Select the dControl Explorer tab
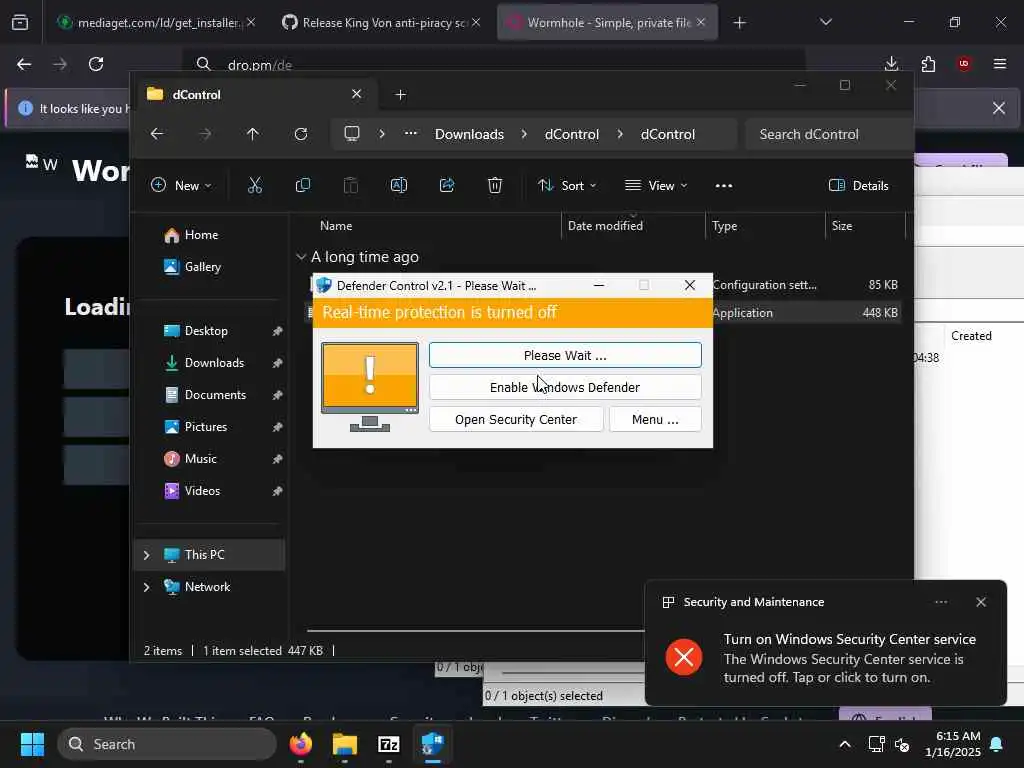Image resolution: width=1024 pixels, height=768 pixels. click(x=255, y=95)
